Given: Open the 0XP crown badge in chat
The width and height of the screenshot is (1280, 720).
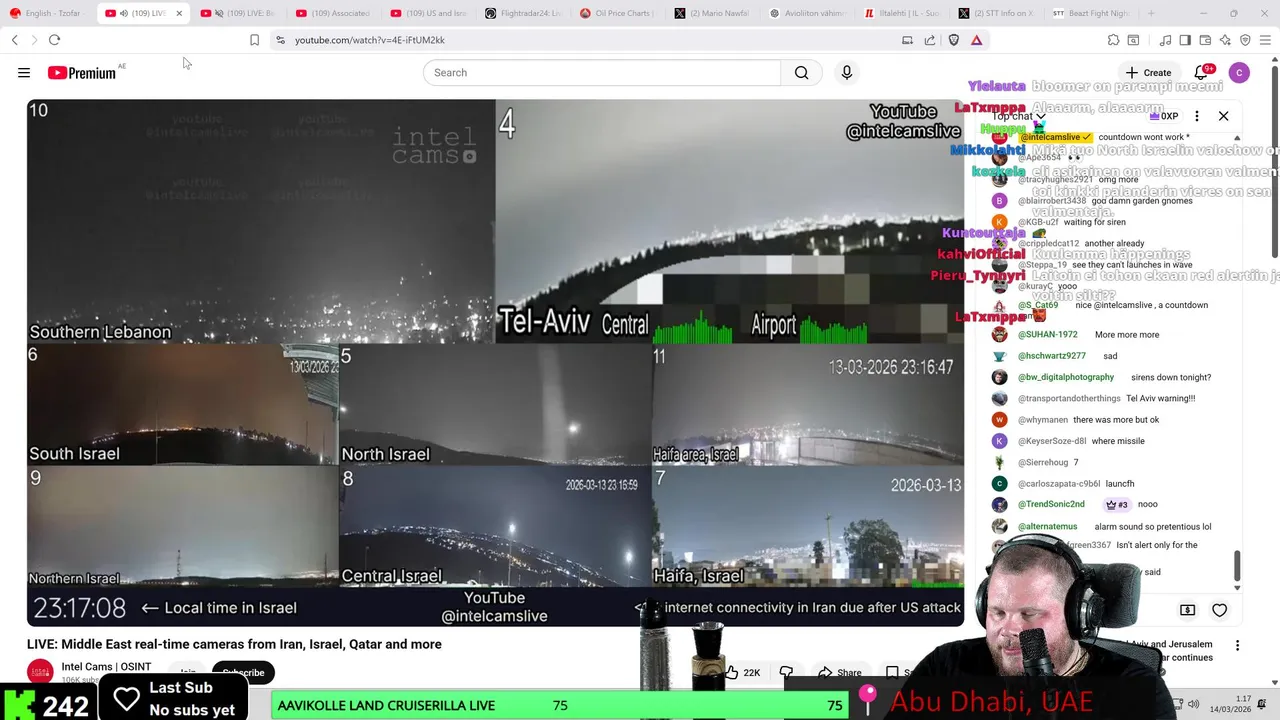Looking at the screenshot, I should 1164,116.
